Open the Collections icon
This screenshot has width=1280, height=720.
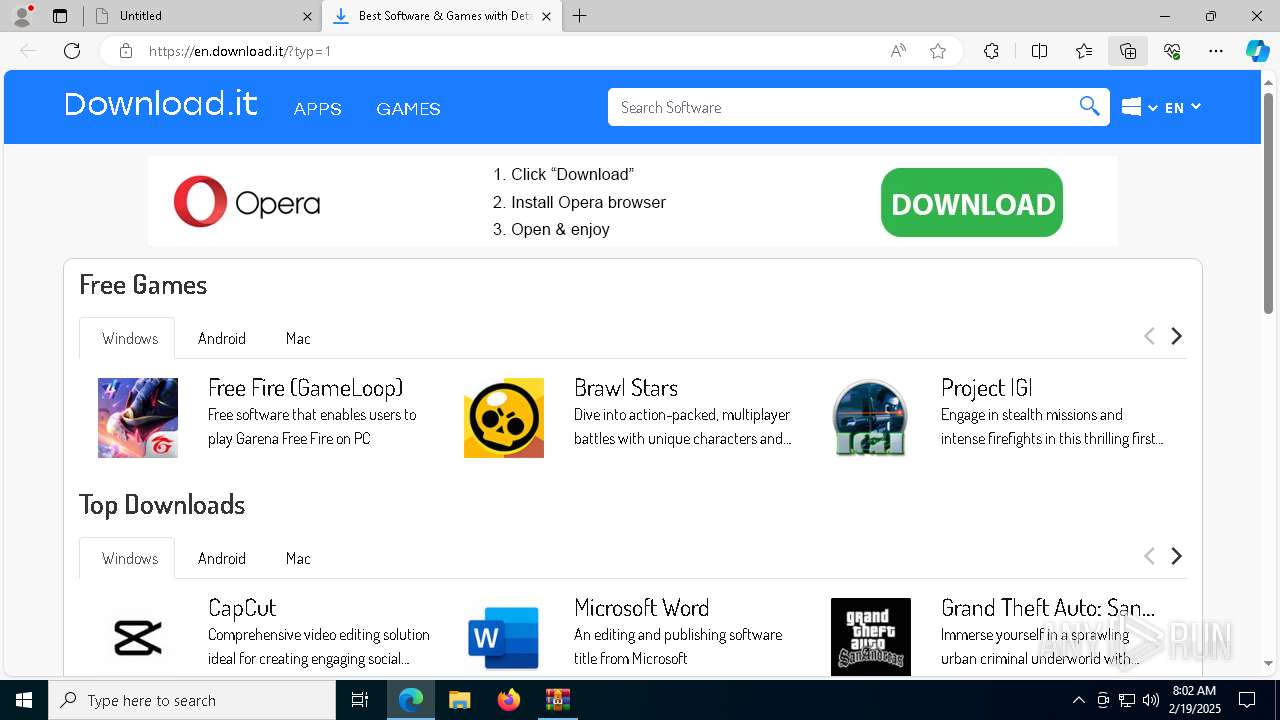[x=1128, y=51]
